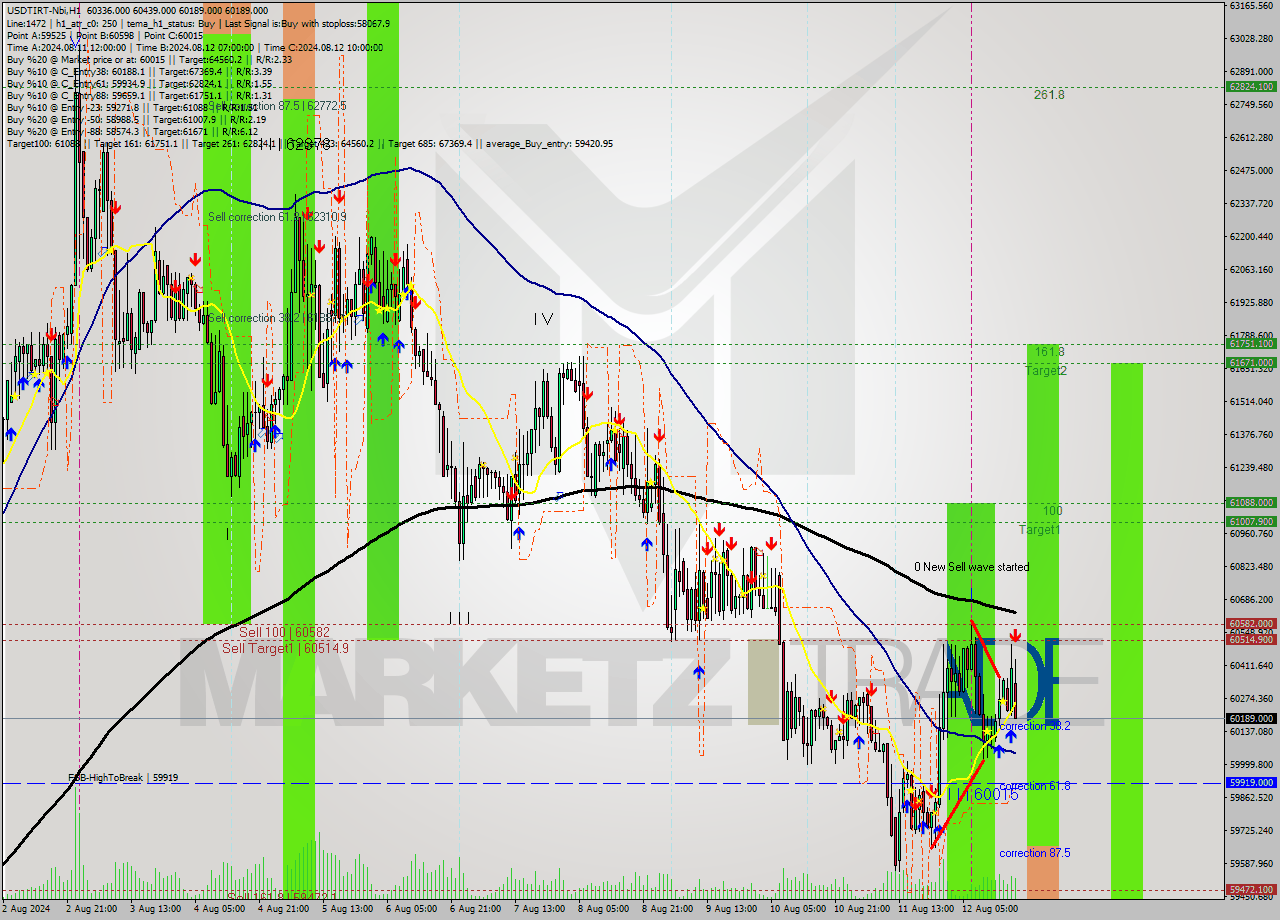
Task: Click the red sell arrow above the latest candle
Action: pos(1015,636)
